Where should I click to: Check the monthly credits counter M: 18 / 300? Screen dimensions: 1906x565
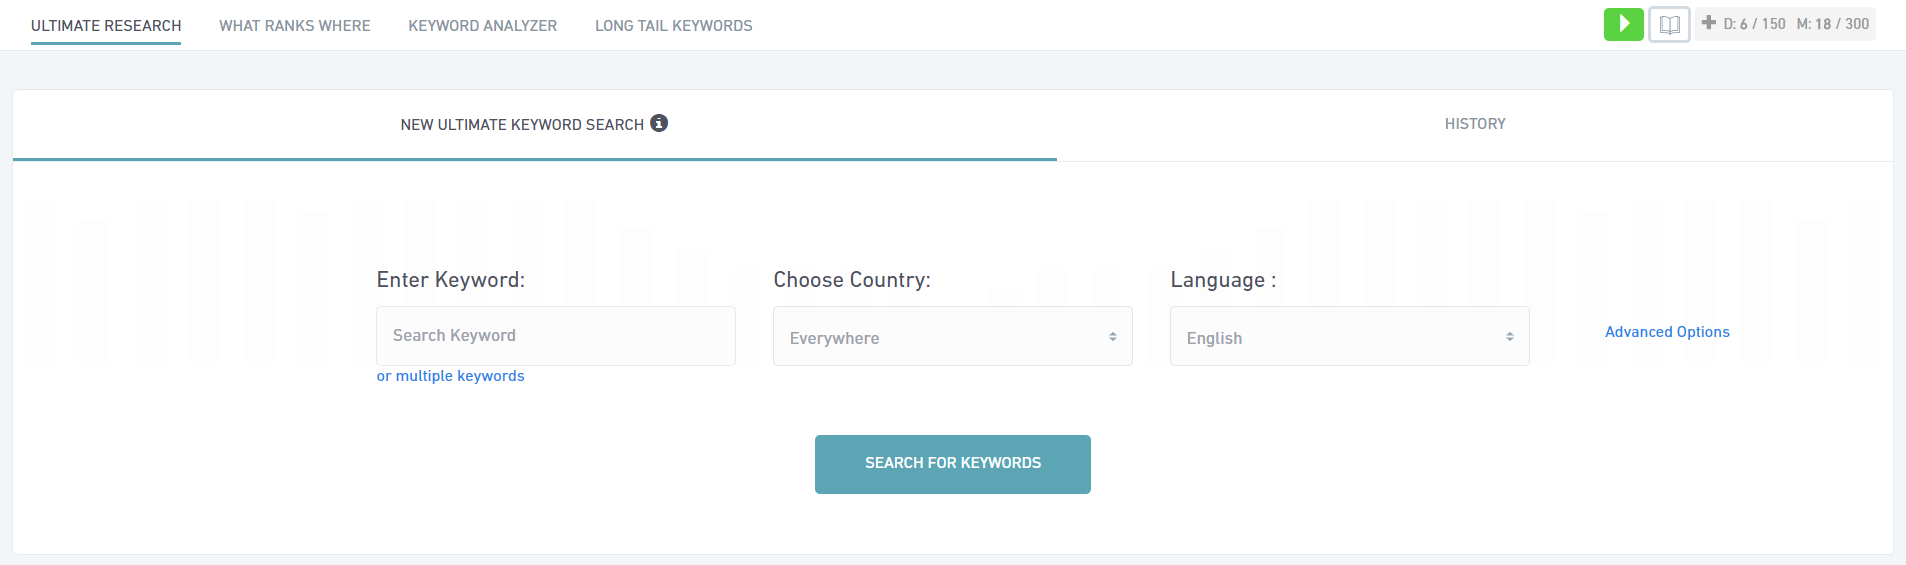click(1832, 24)
